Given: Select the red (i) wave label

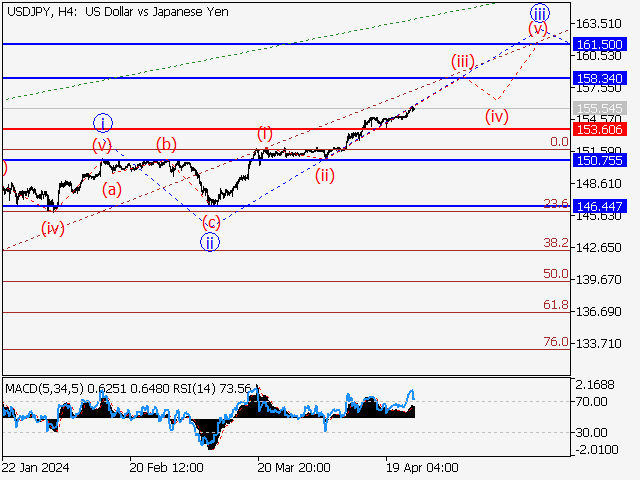Looking at the screenshot, I should pyautogui.click(x=265, y=133).
